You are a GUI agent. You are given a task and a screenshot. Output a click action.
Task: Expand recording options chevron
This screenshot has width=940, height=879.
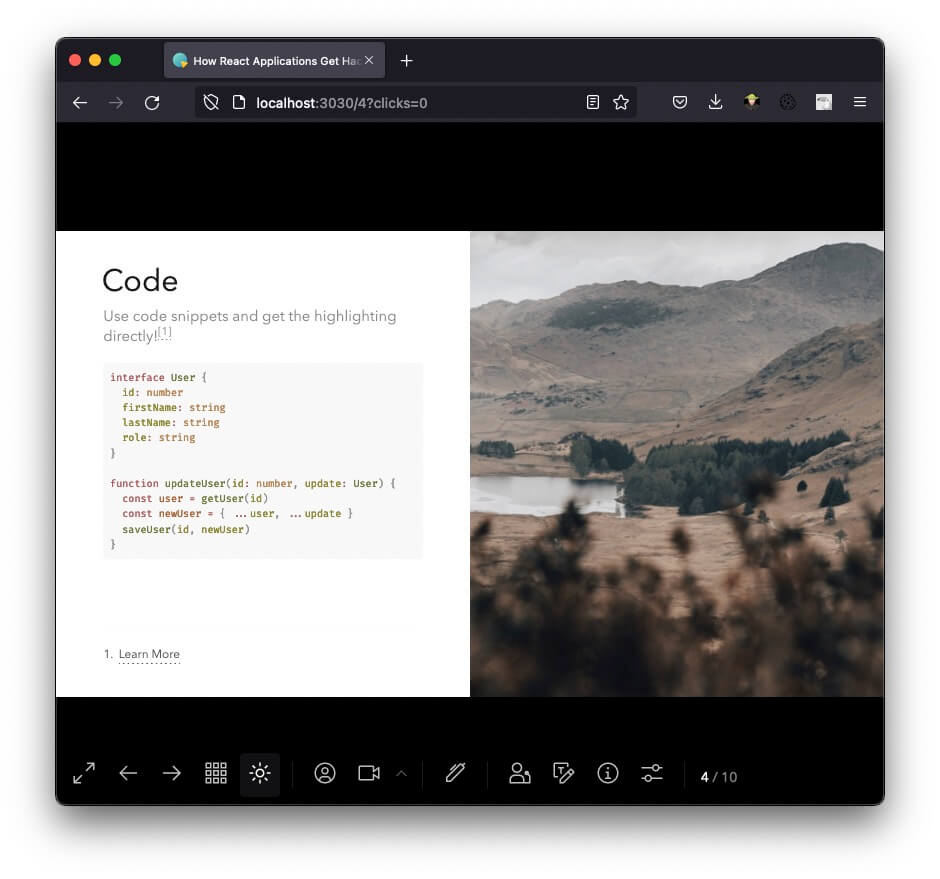pos(402,773)
